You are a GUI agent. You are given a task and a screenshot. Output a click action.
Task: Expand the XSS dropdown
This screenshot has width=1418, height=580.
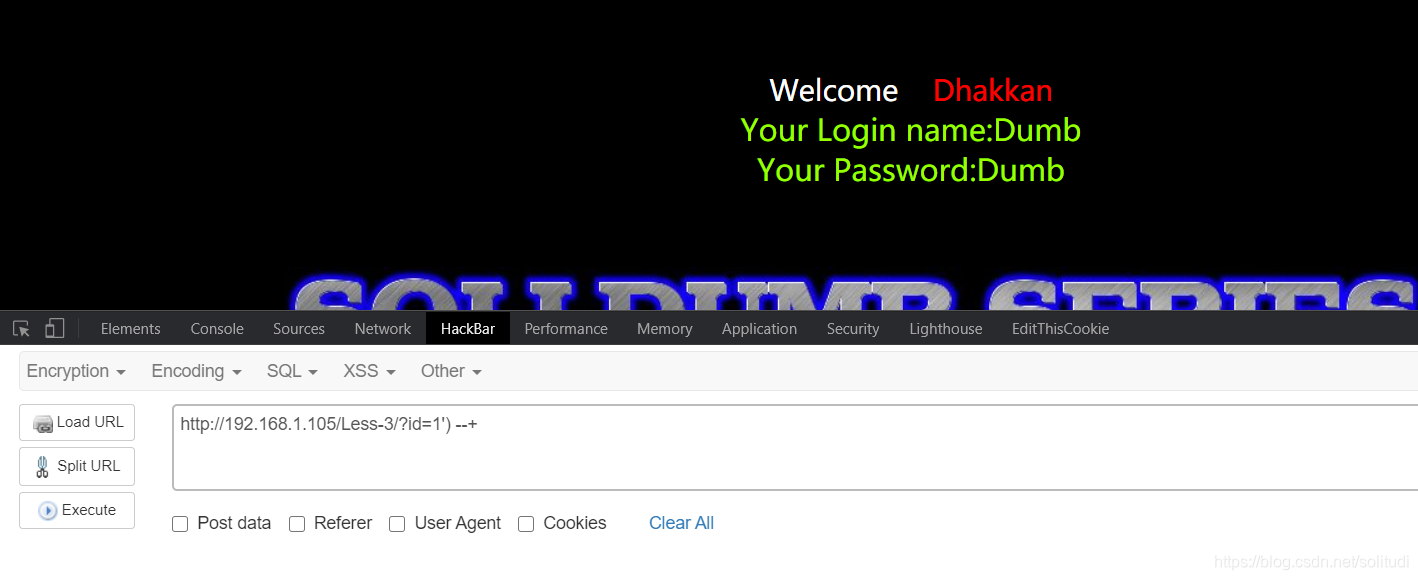(369, 371)
